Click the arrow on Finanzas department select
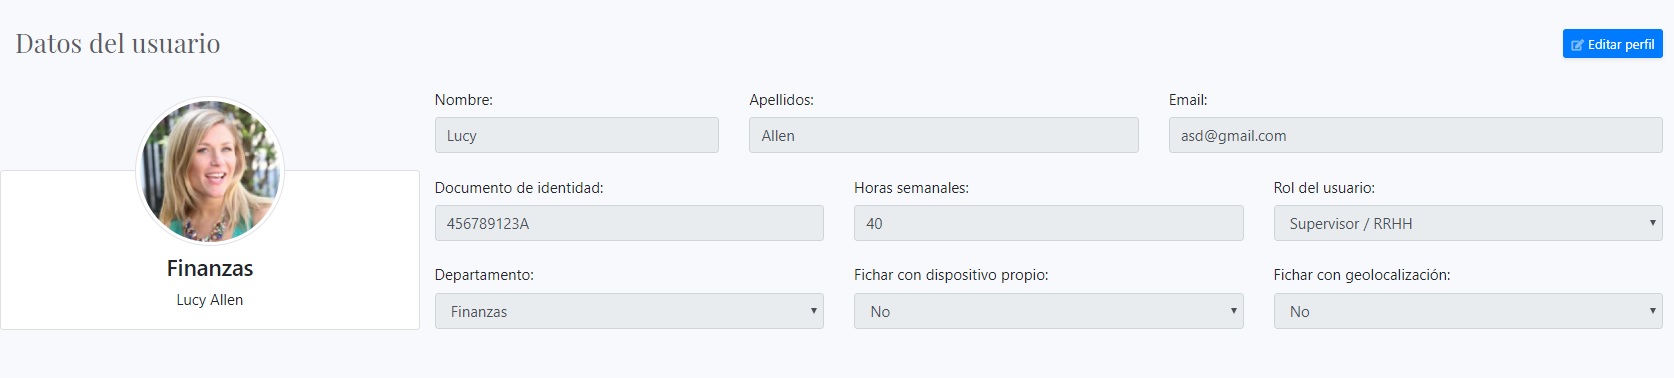Viewport: 1674px width, 378px height. pyautogui.click(x=813, y=311)
